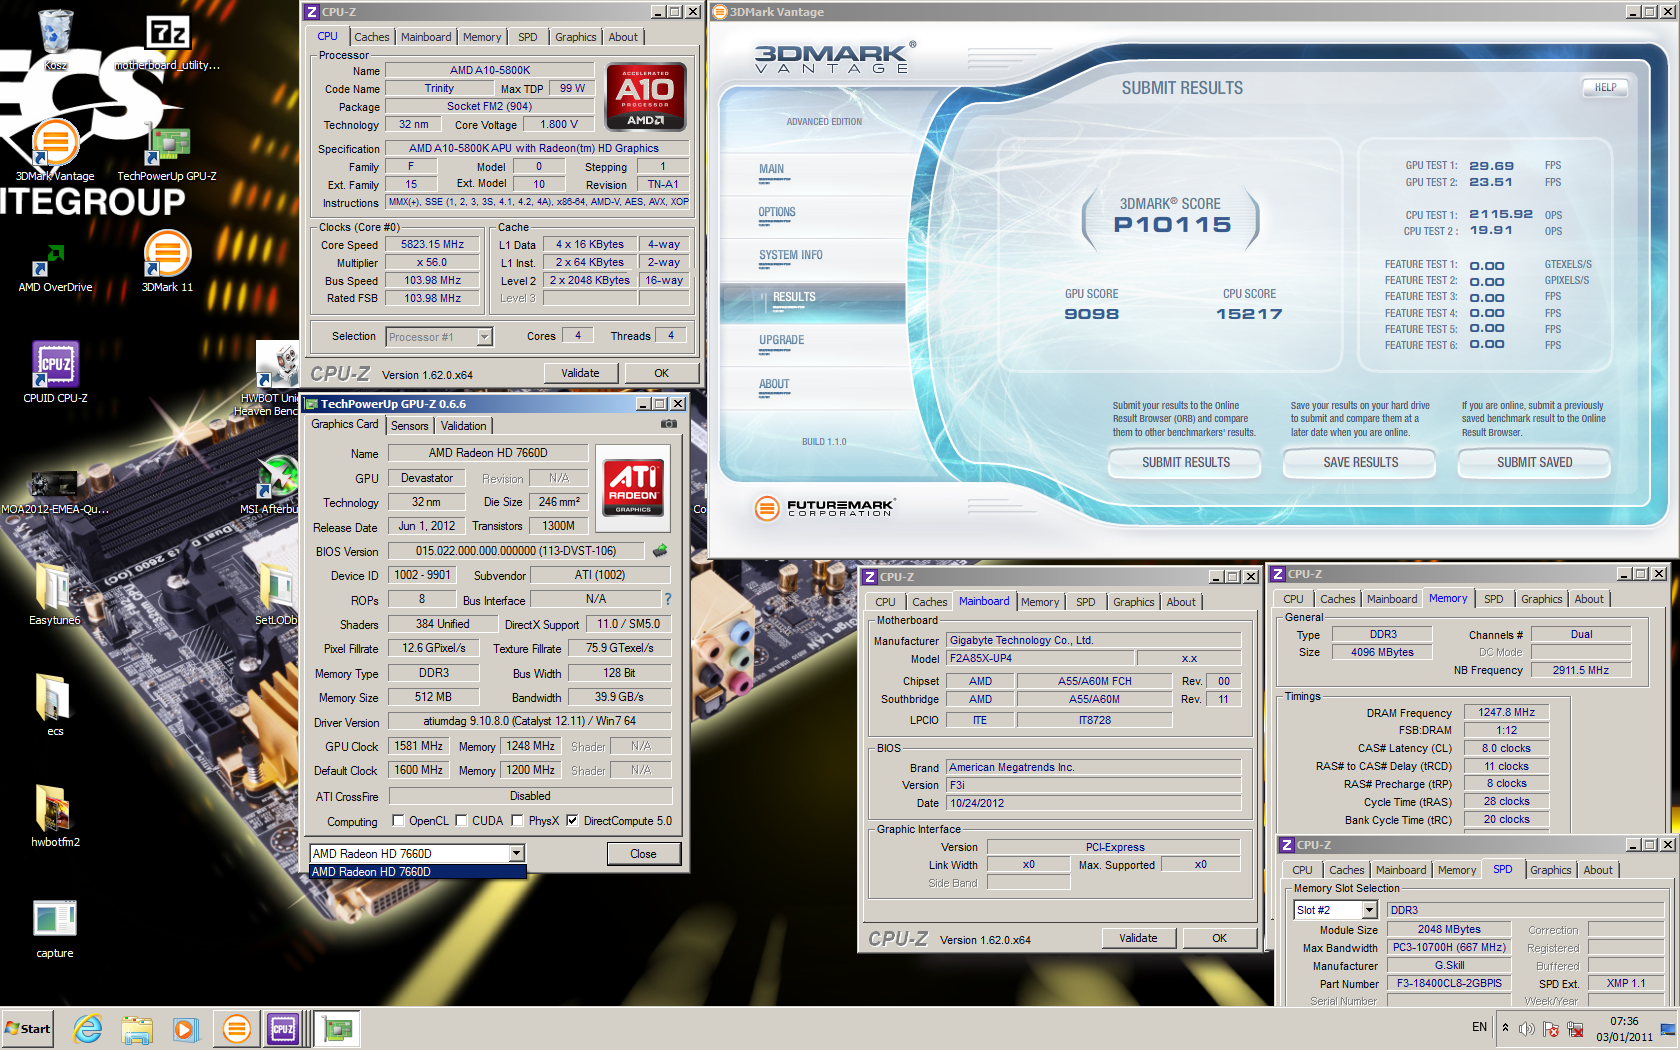
Task: Click the SAVE RESULTS button
Action: (1361, 463)
